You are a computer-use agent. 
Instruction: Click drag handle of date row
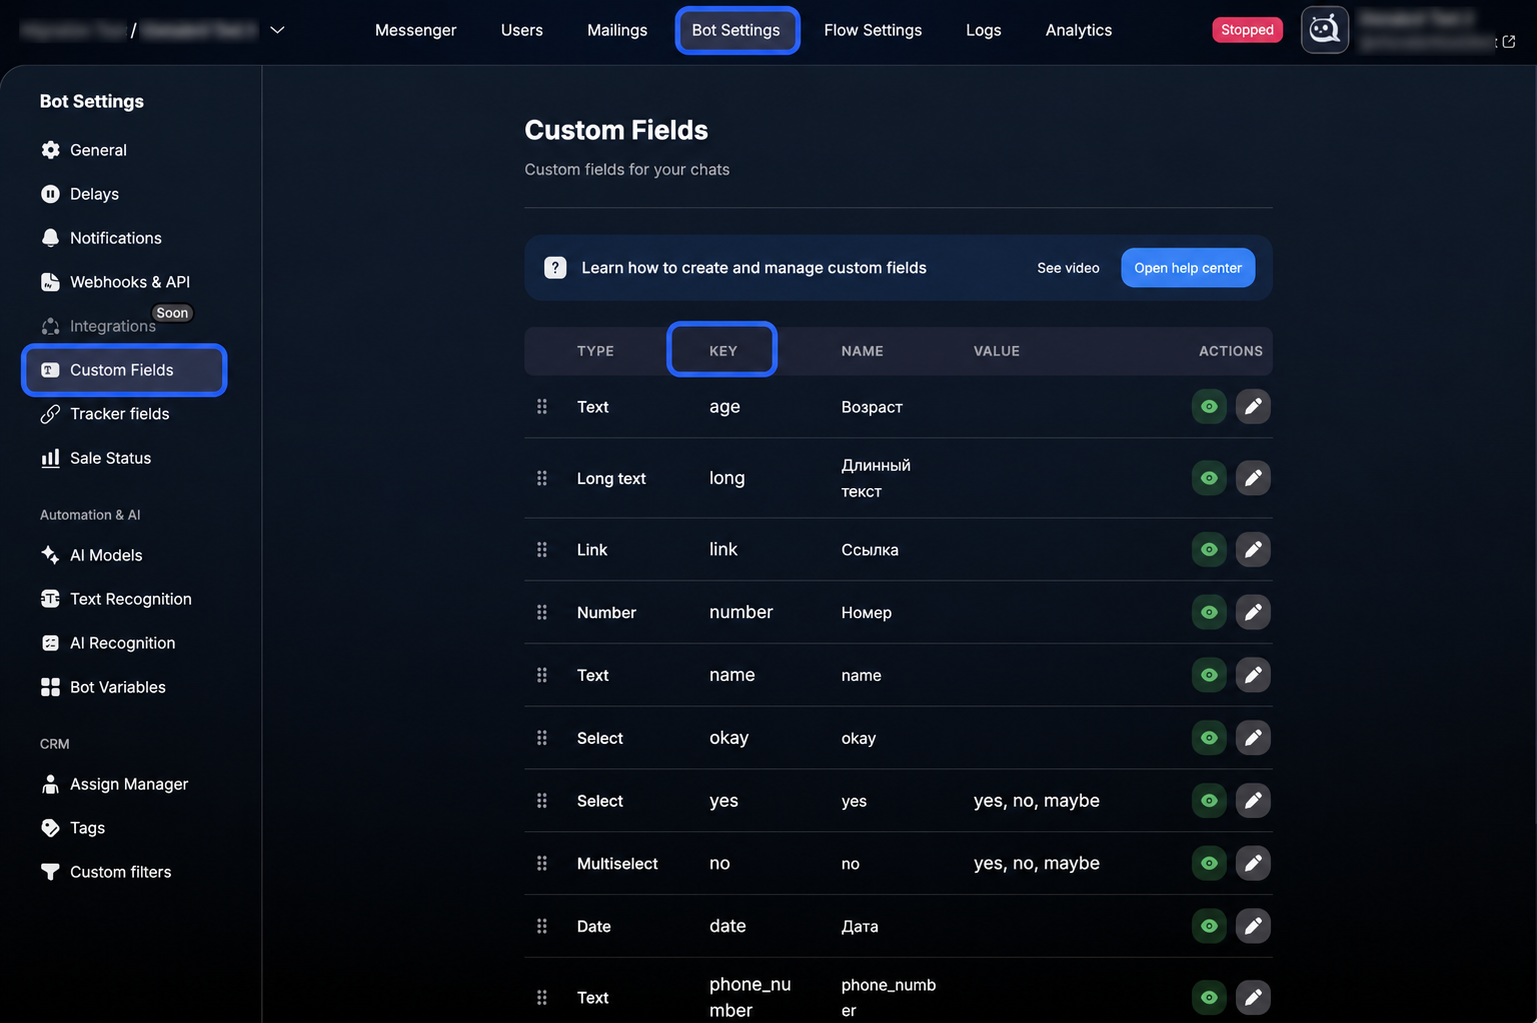(542, 926)
